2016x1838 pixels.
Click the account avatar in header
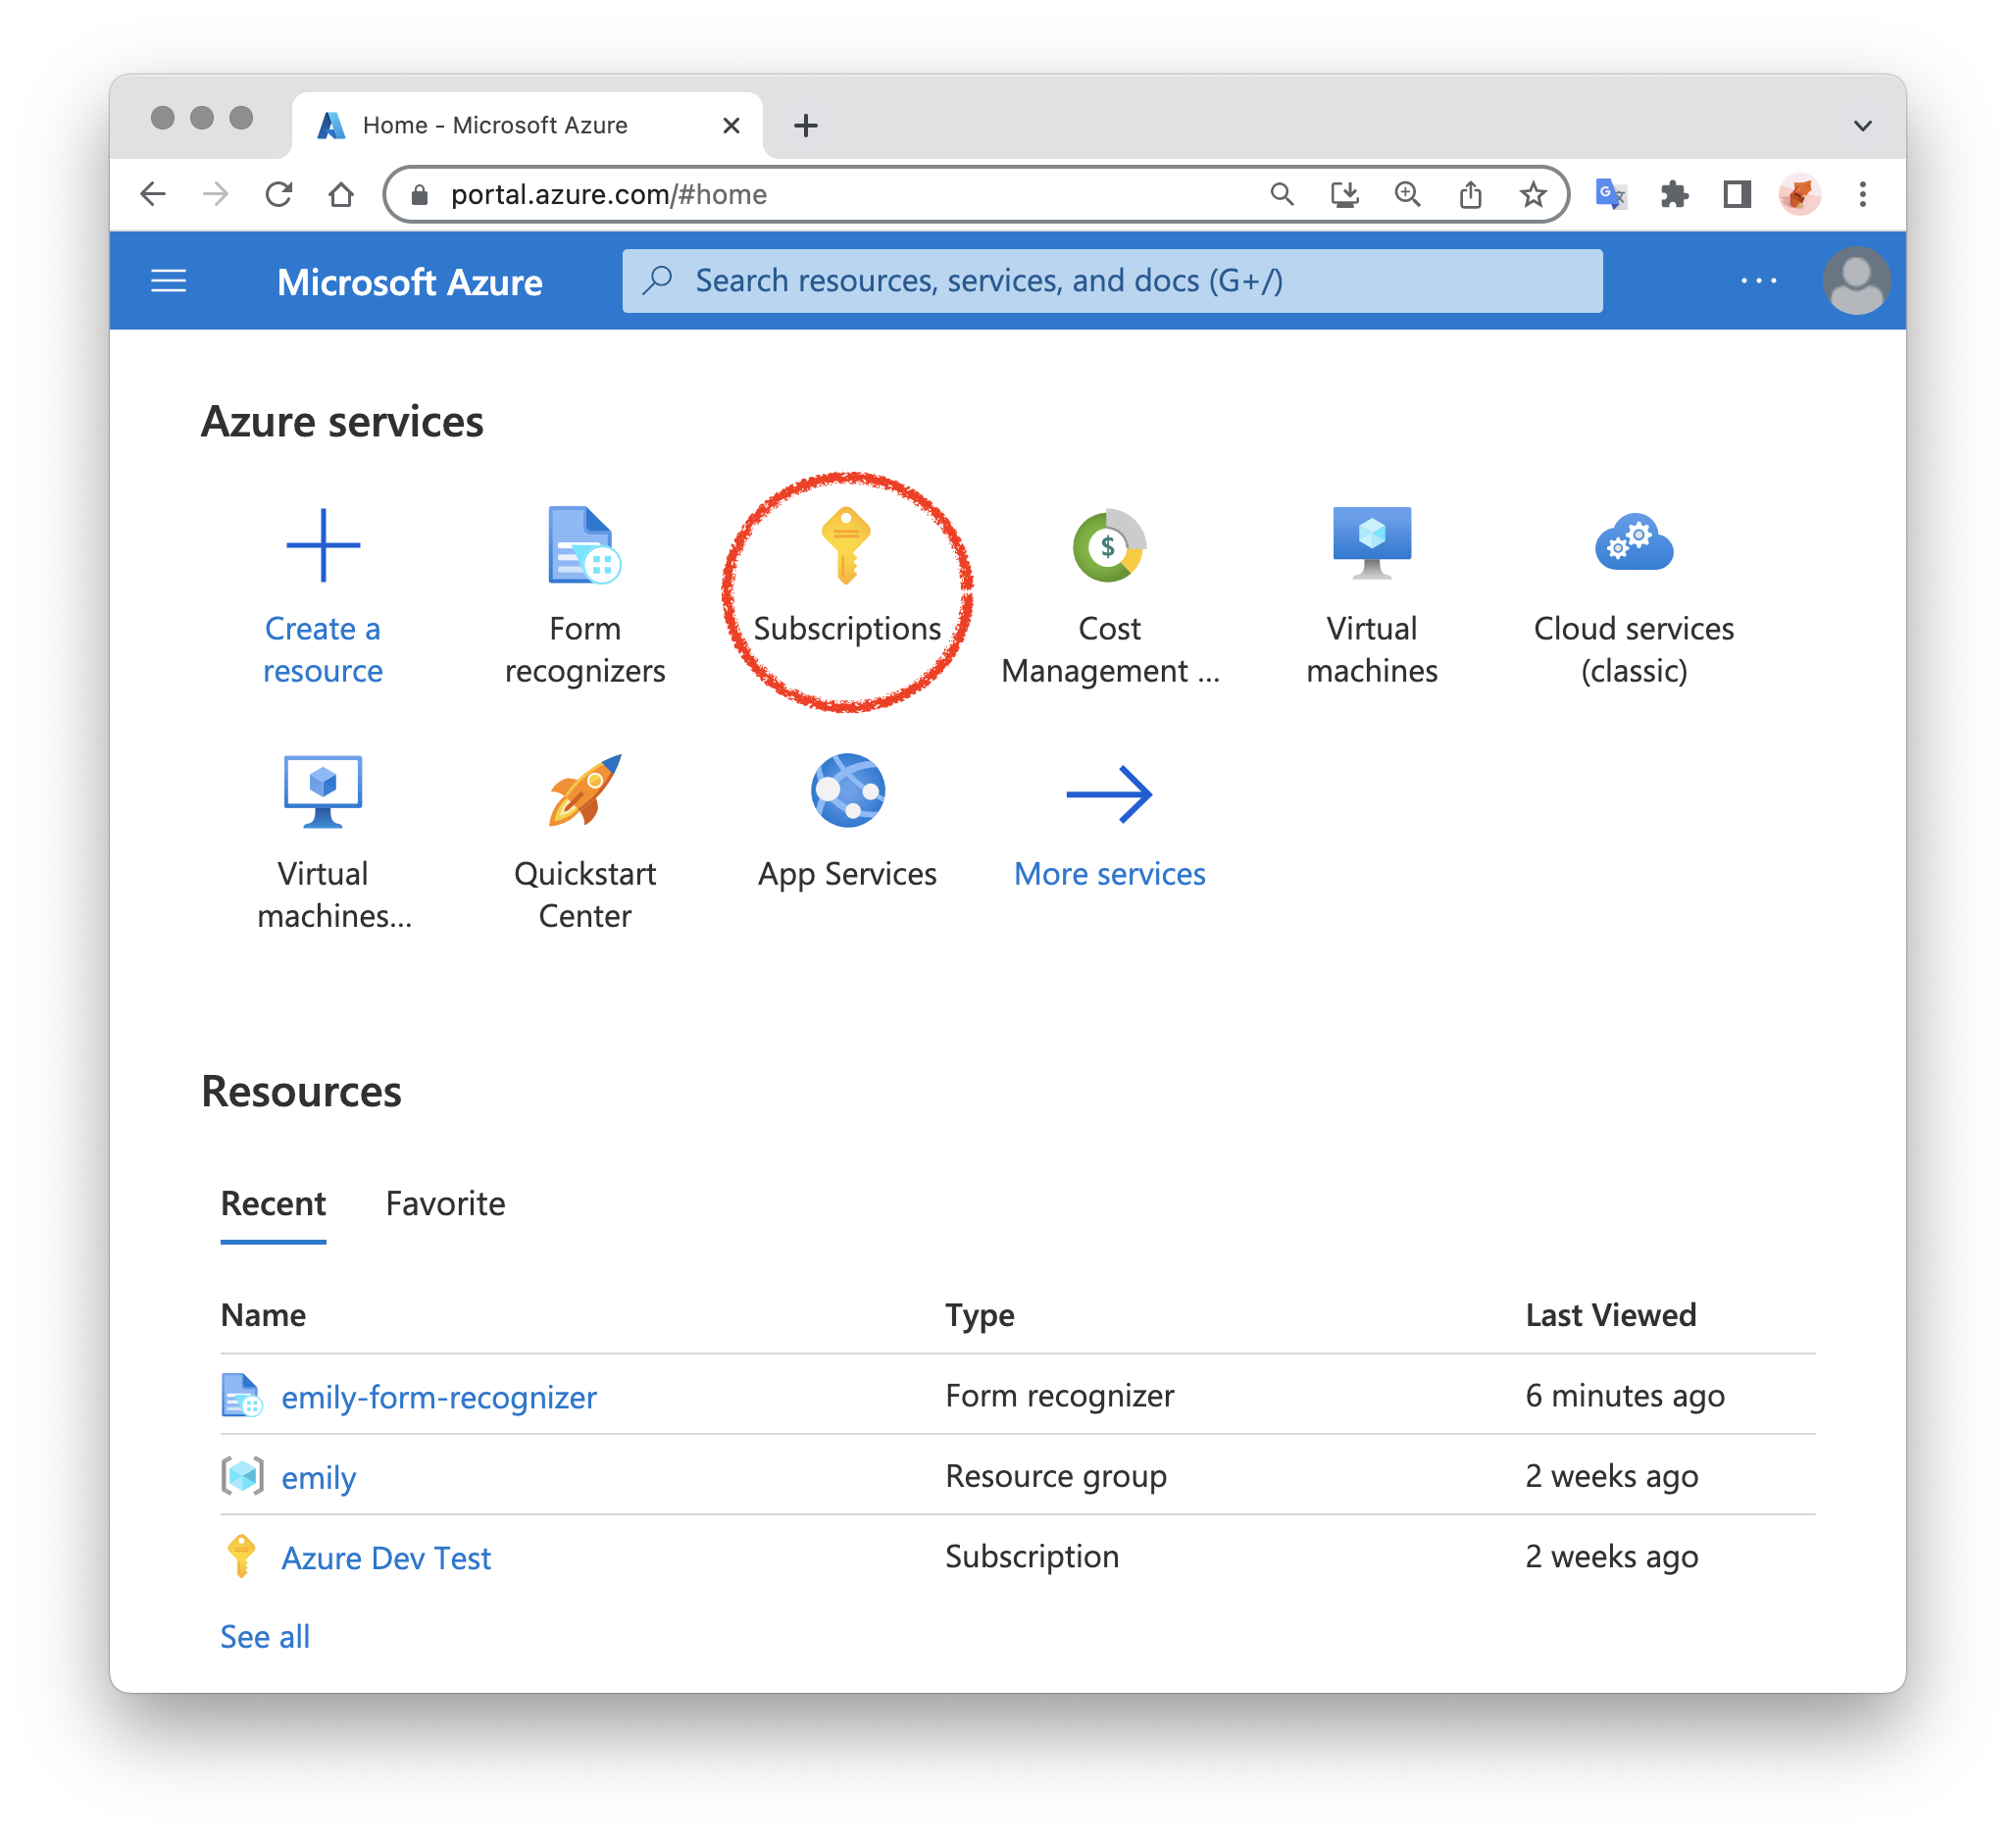(1855, 281)
